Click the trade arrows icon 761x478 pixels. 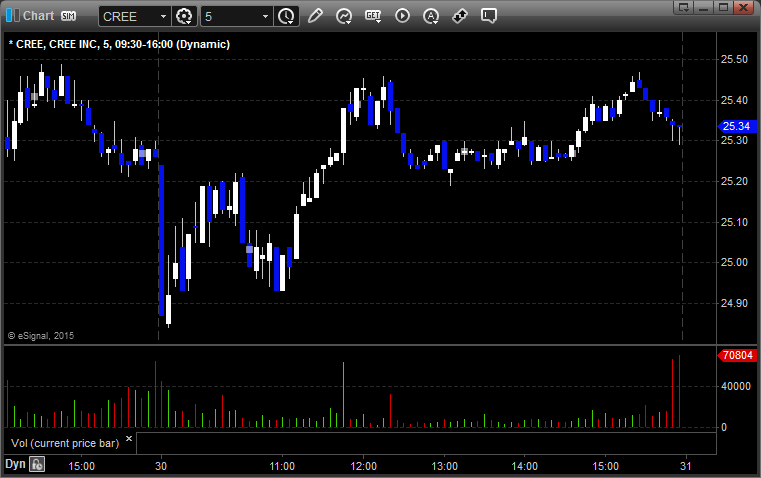click(460, 16)
